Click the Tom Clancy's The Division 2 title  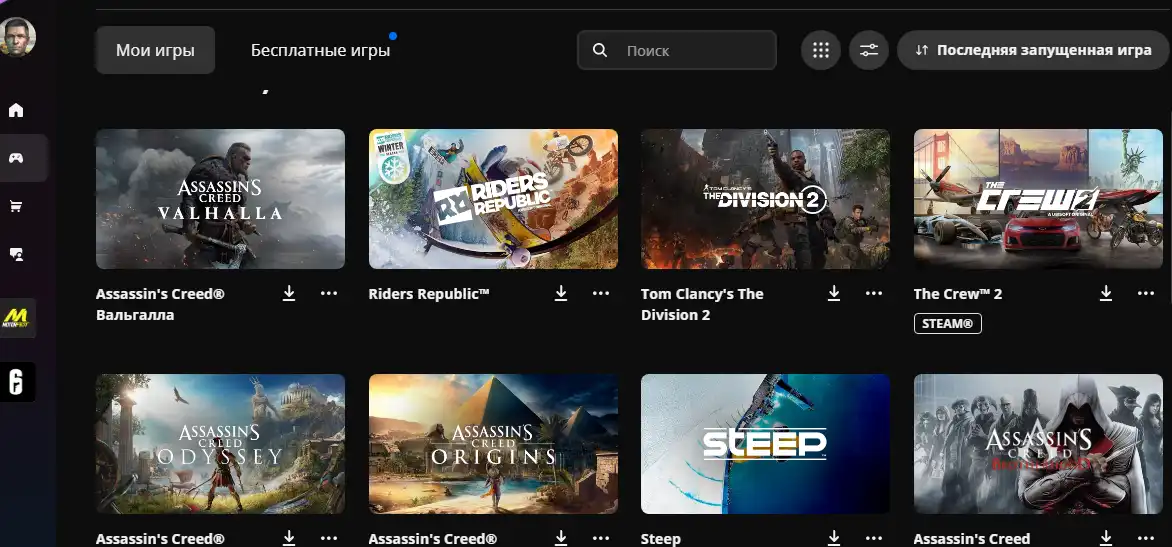tap(702, 304)
